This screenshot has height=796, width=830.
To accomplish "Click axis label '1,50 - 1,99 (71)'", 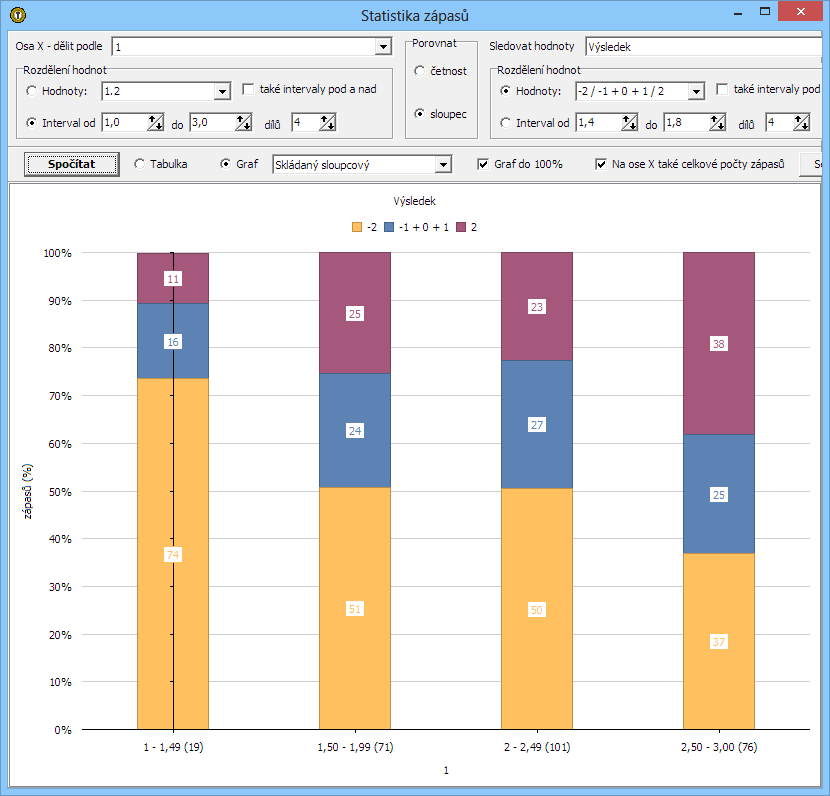I will pyautogui.click(x=355, y=747).
